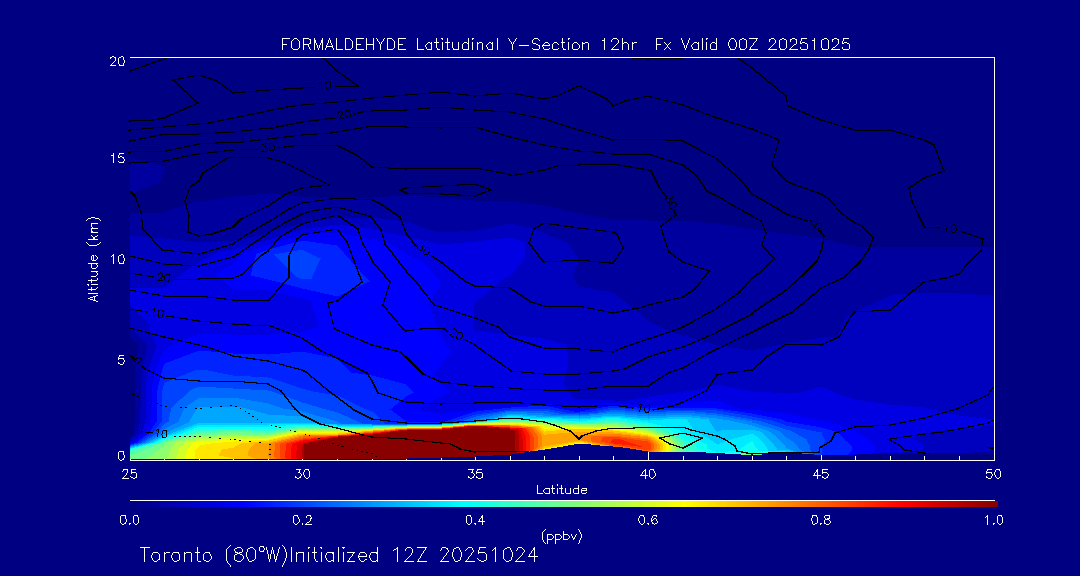Select the 0.0 colorbar tick label
The width and height of the screenshot is (1080, 576).
pos(129,520)
